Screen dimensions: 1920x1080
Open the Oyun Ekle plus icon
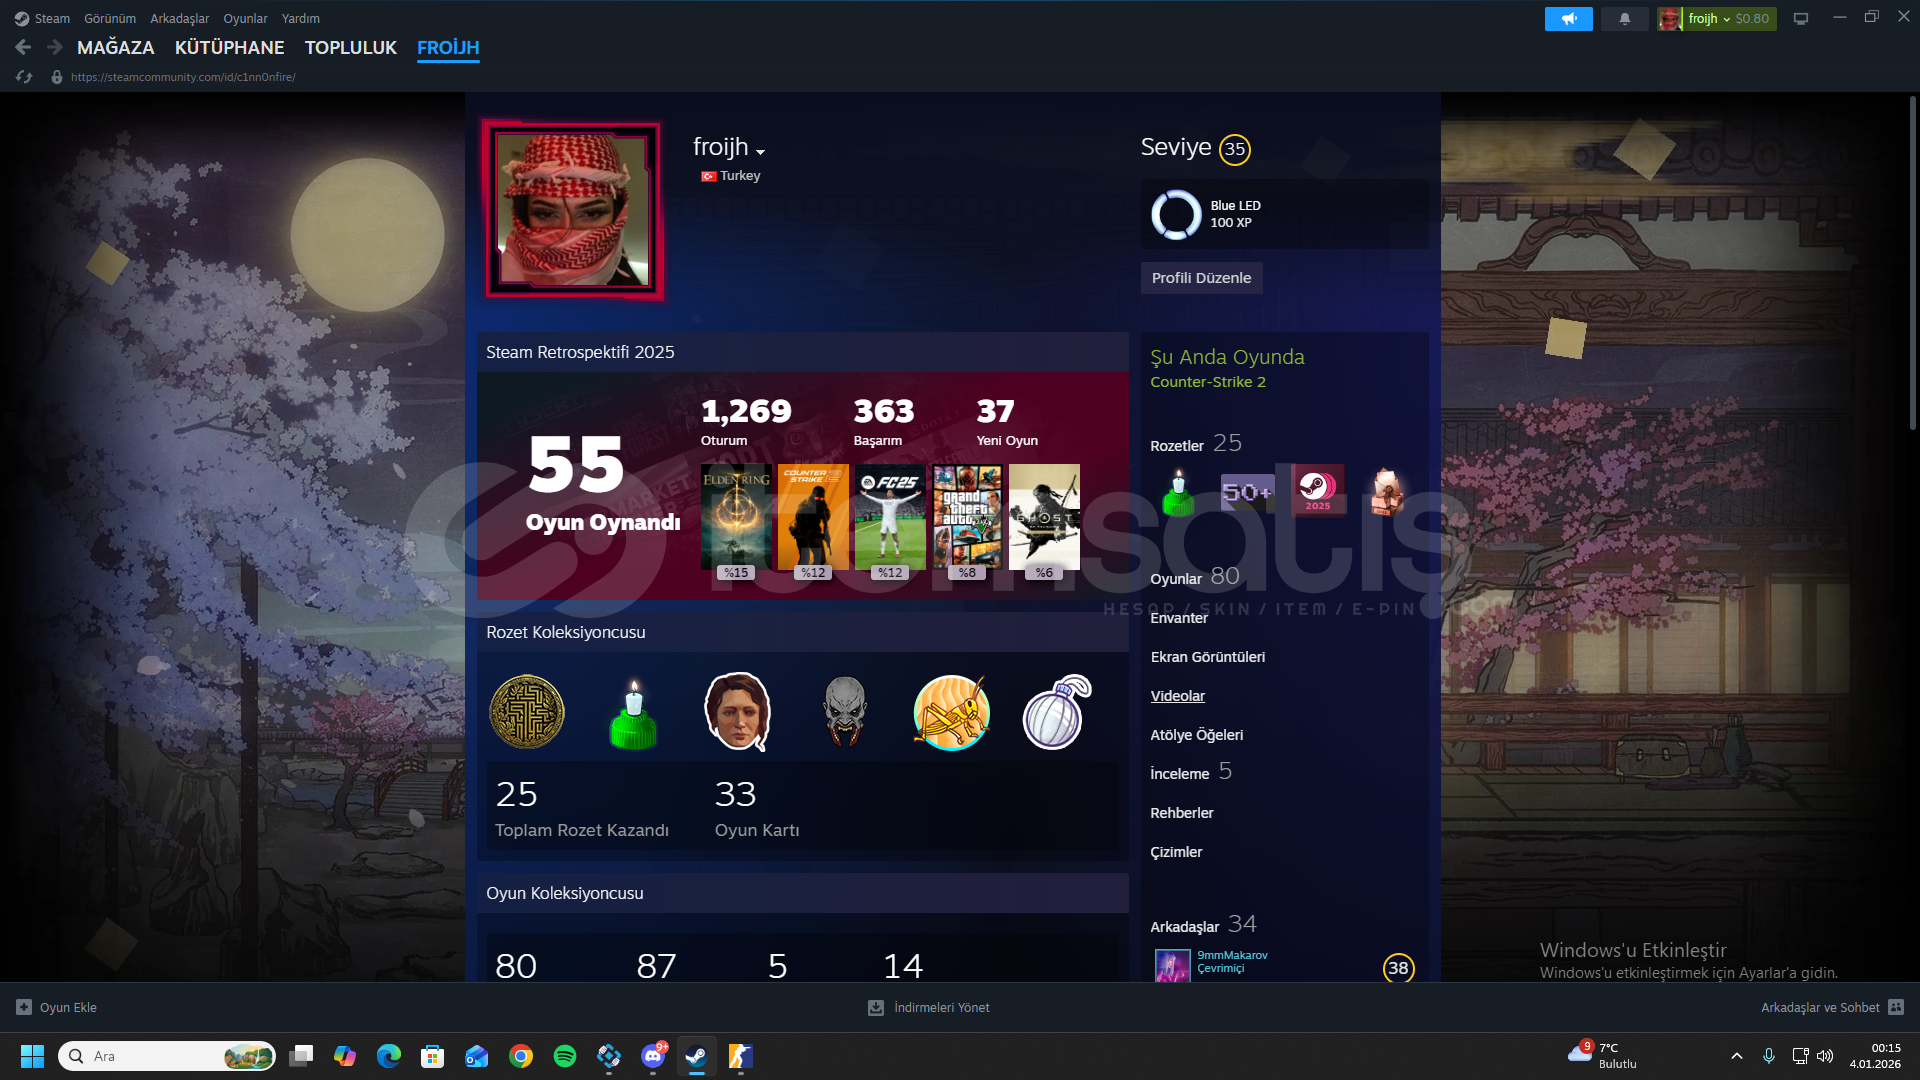[24, 1008]
